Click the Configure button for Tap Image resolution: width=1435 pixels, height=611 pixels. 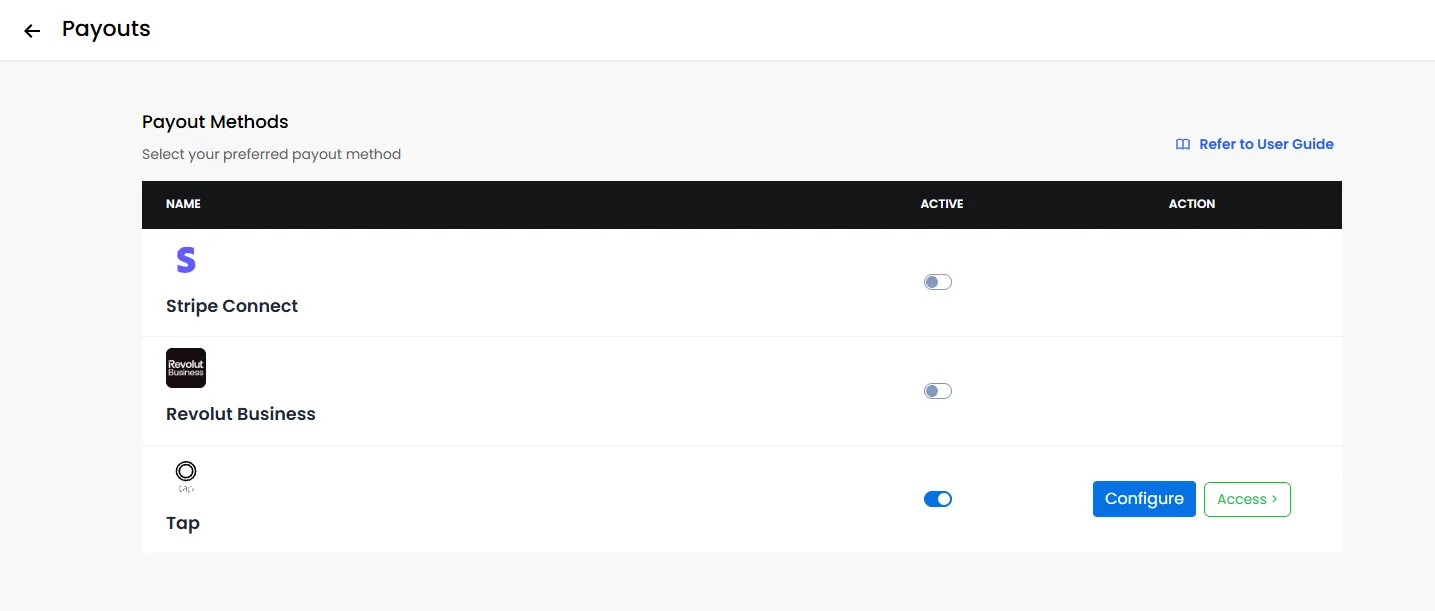1144,499
